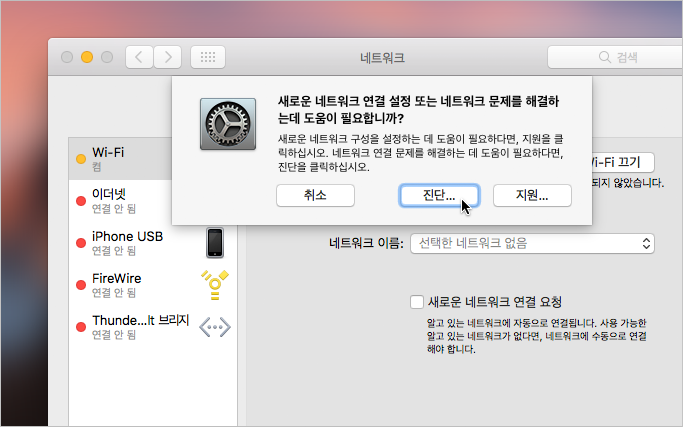Select Thunderbolt 브리지 in the network list
The width and height of the screenshot is (683, 427).
(152, 327)
